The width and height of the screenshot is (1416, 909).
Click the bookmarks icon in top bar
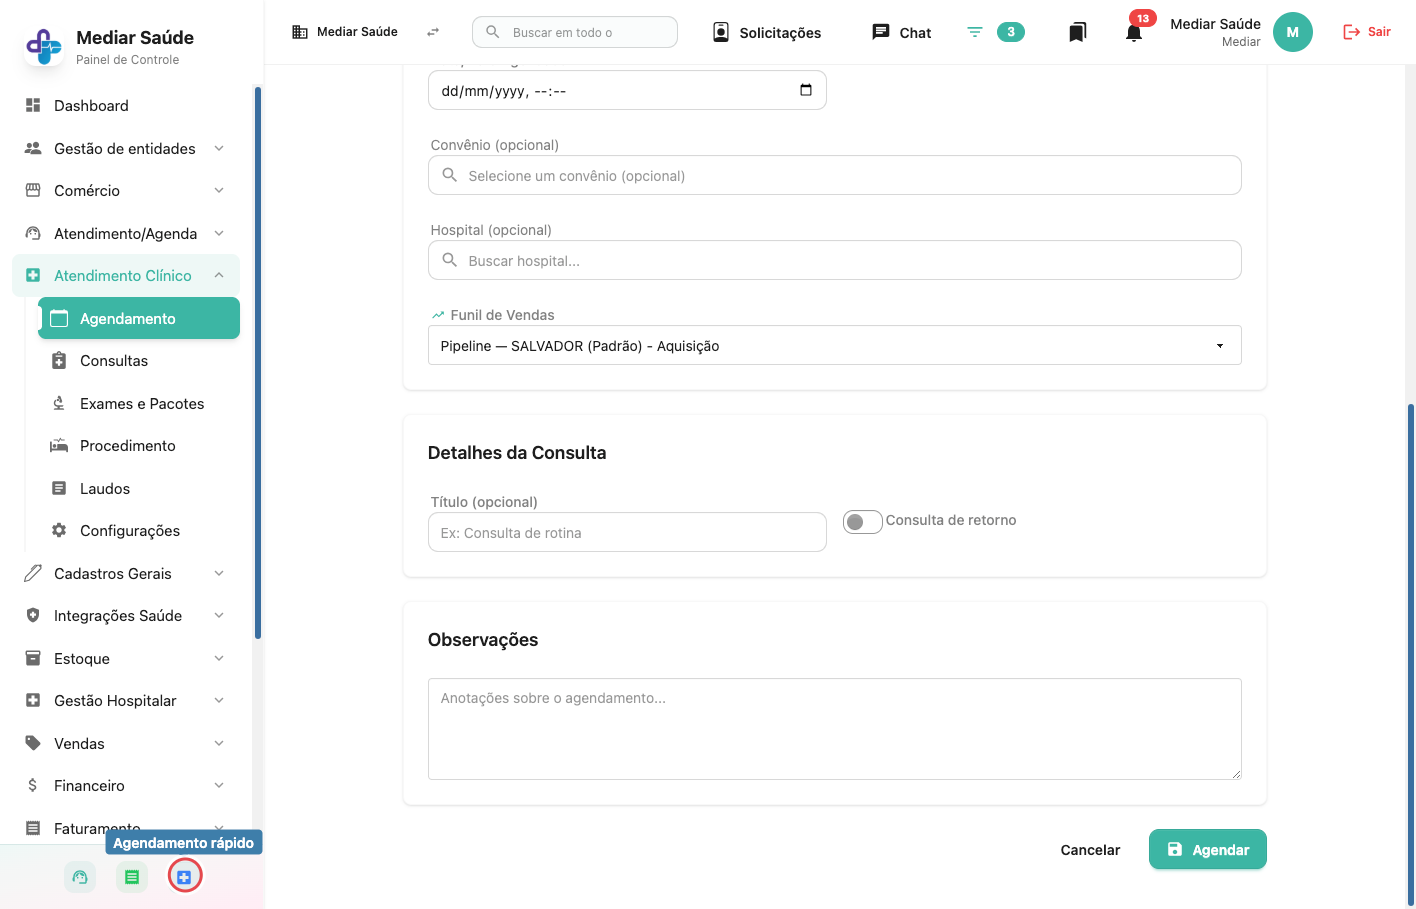(1077, 33)
